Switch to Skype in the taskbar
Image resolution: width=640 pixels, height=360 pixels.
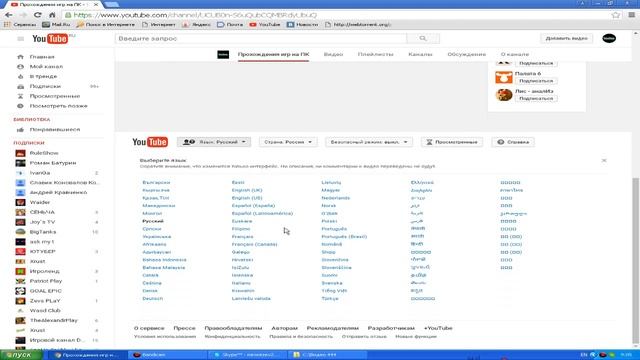247,355
